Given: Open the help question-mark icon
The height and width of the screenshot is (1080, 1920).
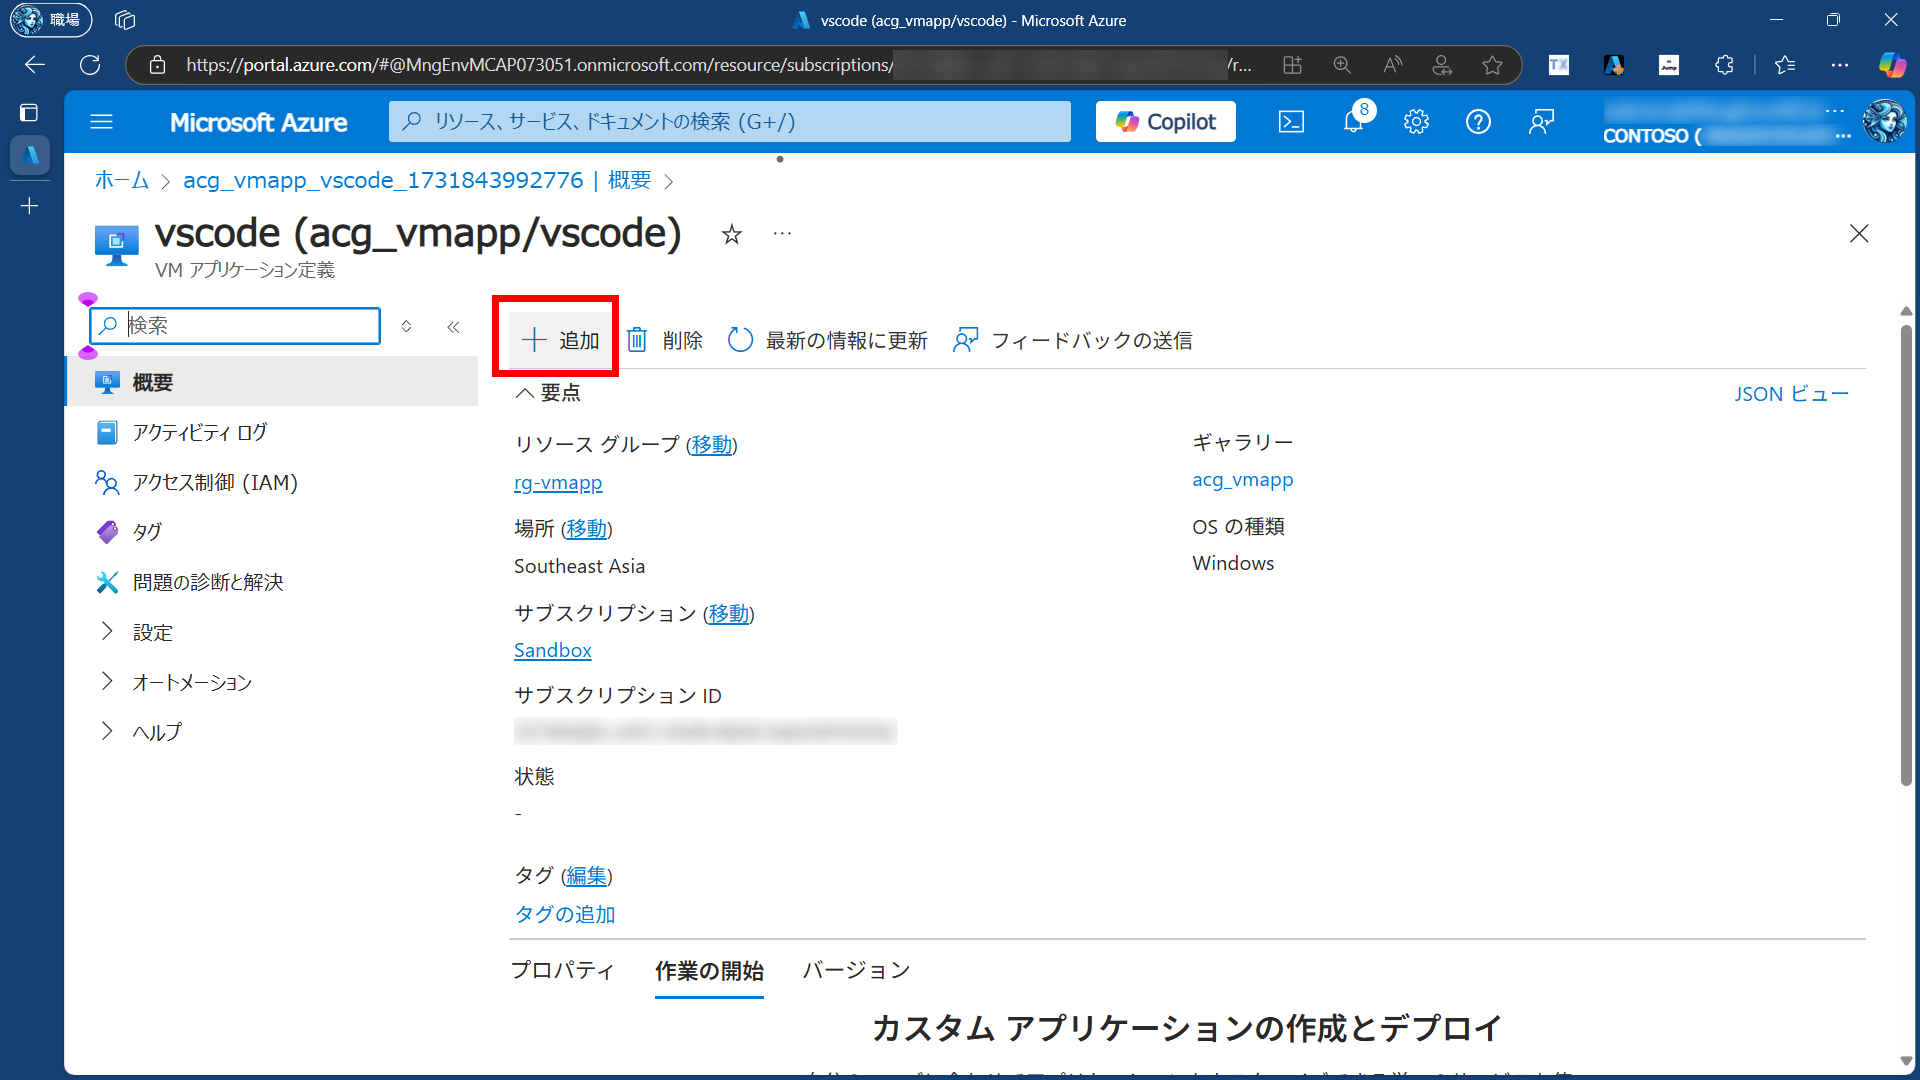Looking at the screenshot, I should pos(1478,122).
